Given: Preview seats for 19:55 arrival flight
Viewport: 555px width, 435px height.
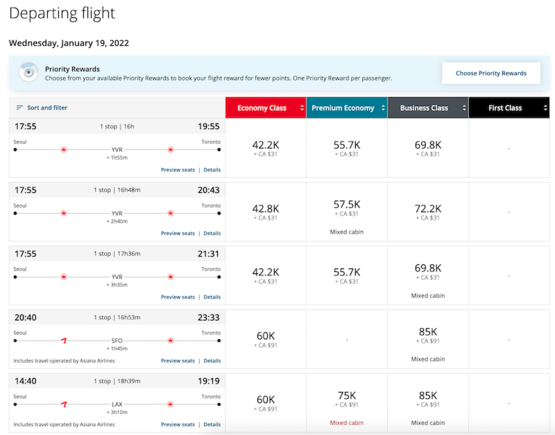Looking at the screenshot, I should coord(178,170).
